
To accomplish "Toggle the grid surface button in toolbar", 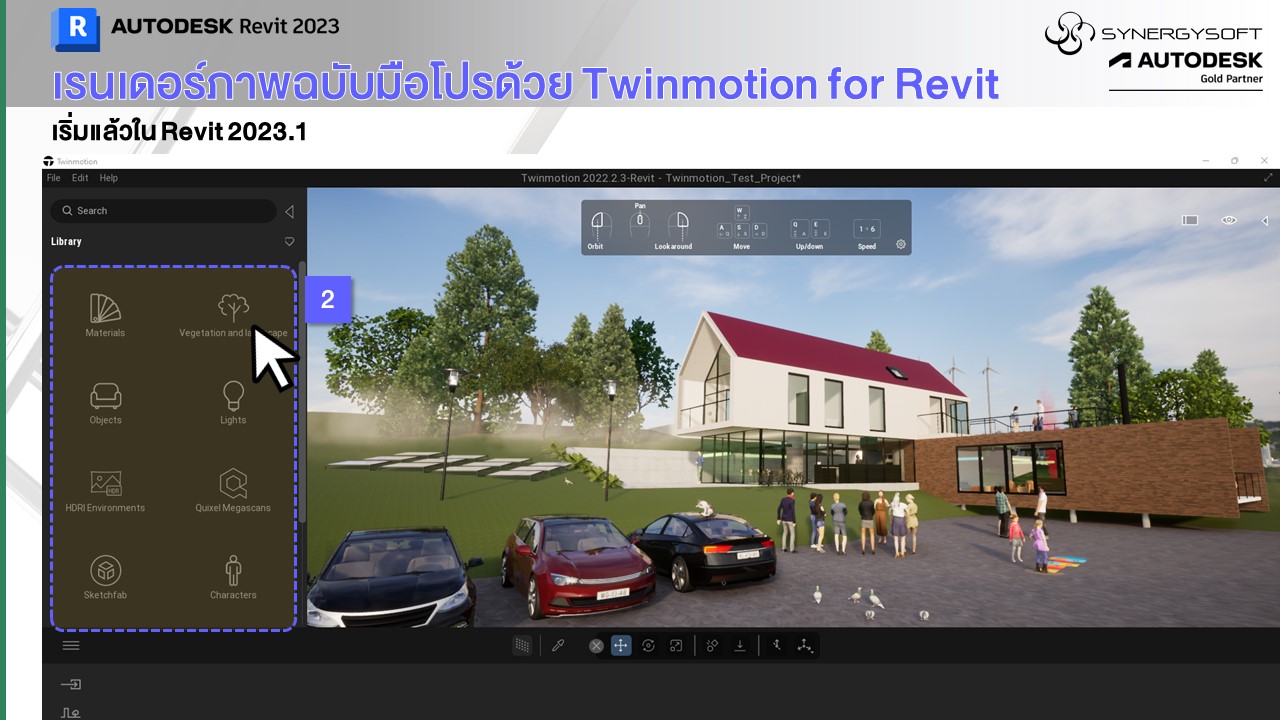I will [x=522, y=646].
